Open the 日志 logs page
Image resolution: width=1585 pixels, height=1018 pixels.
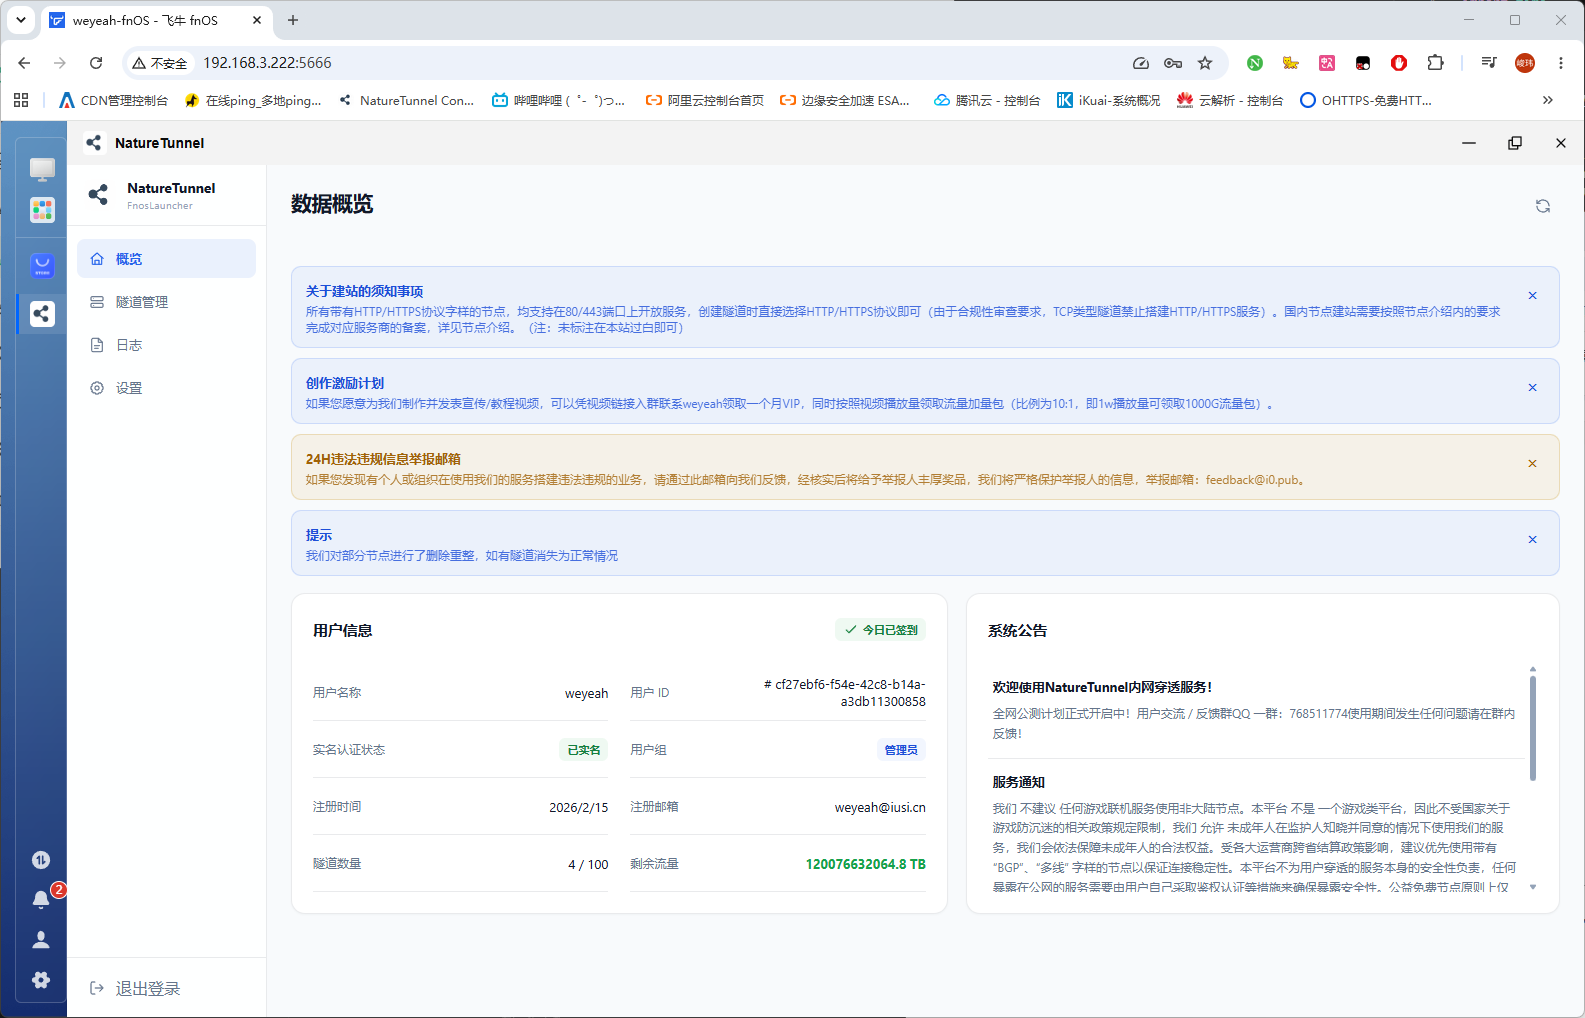166,345
